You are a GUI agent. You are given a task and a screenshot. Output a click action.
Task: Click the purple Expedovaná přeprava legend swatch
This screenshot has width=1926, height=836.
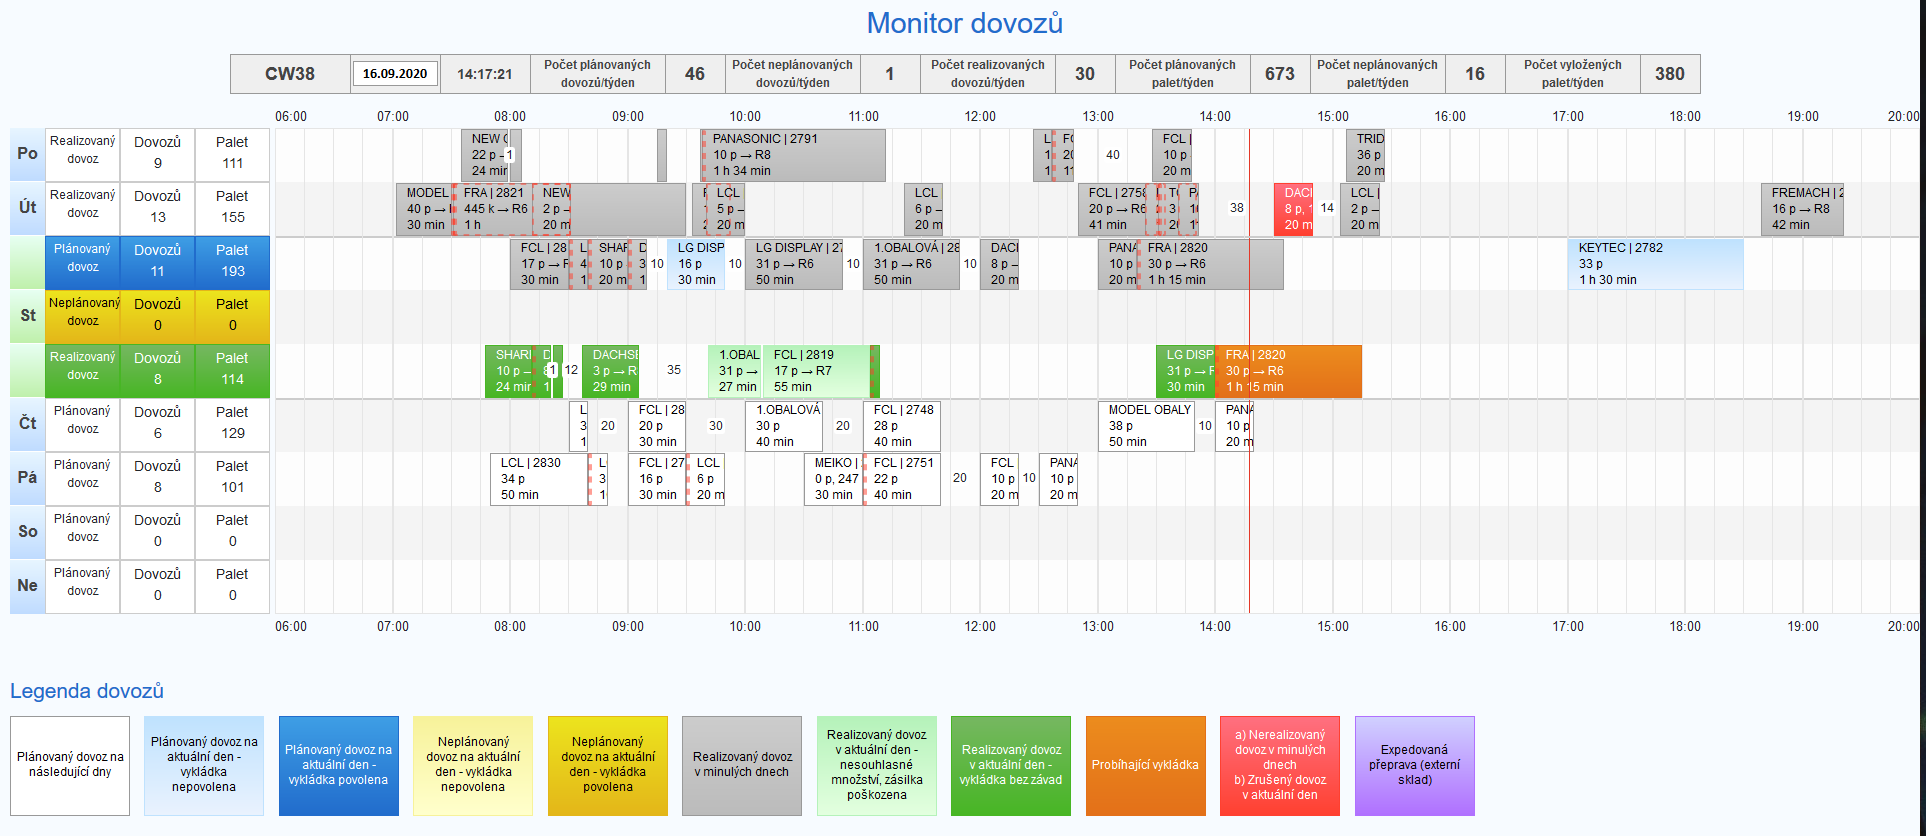click(x=1414, y=766)
